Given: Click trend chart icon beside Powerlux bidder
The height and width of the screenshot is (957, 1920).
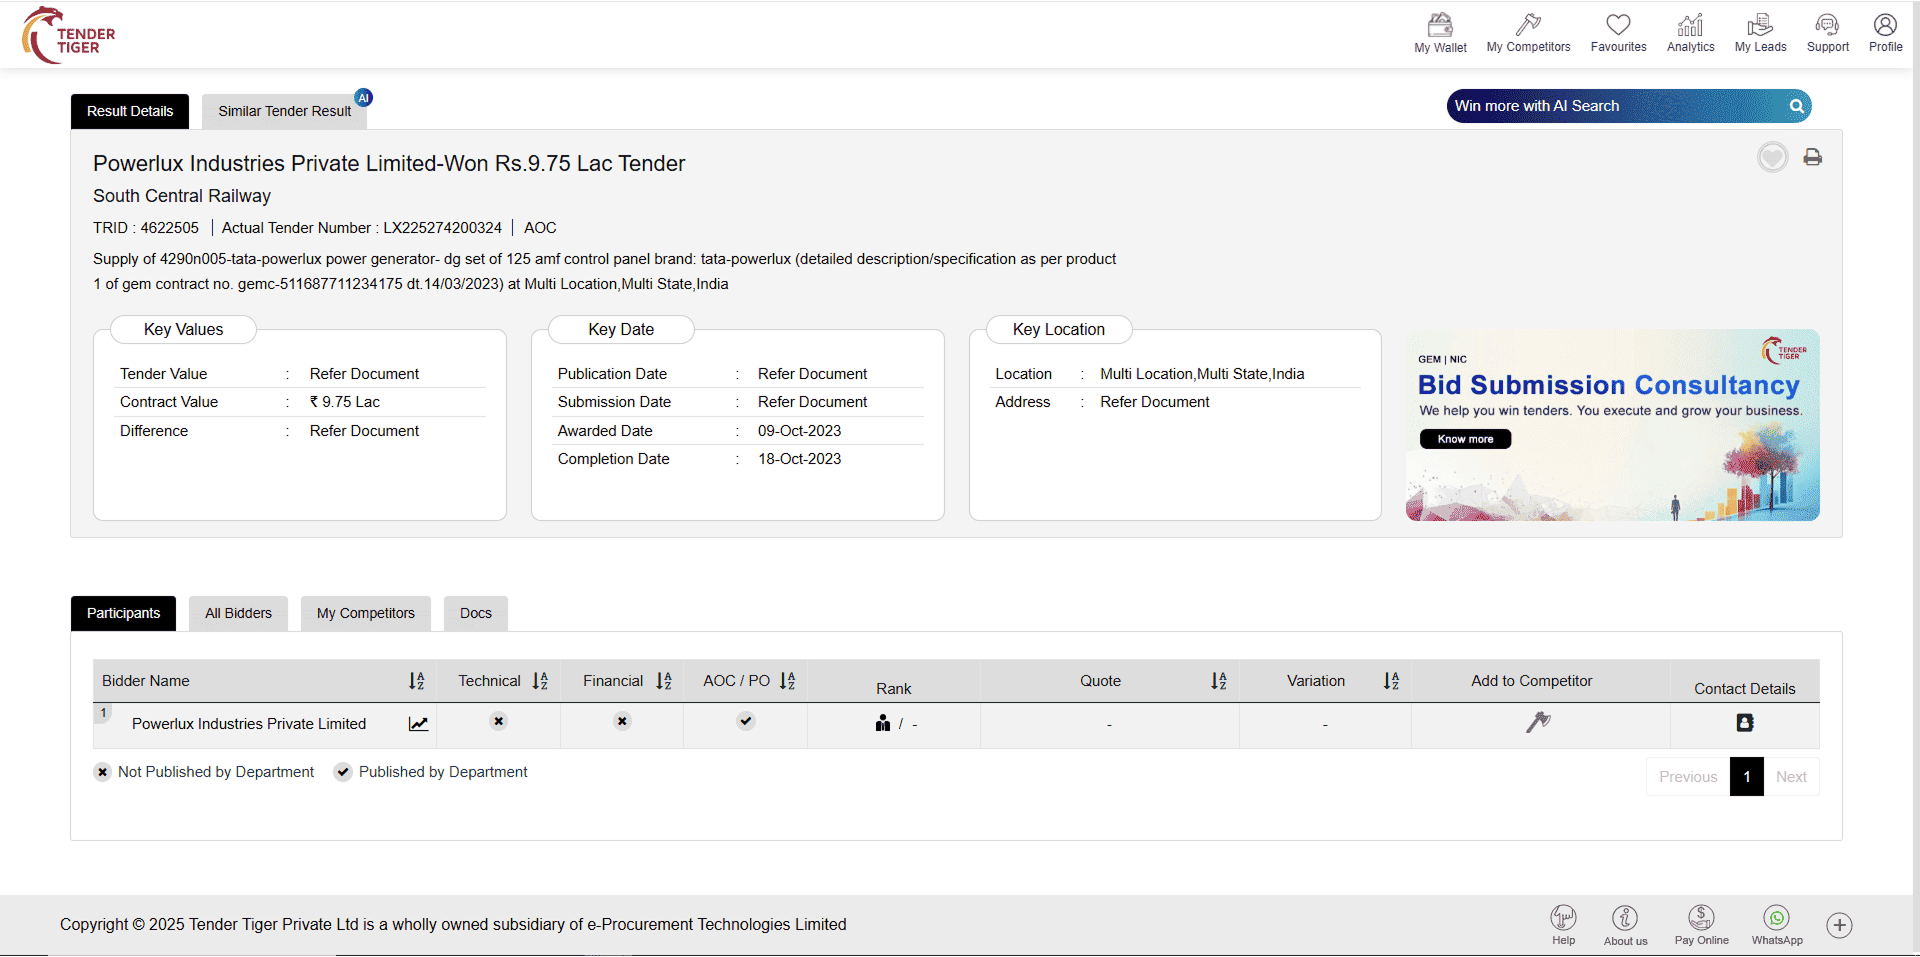Looking at the screenshot, I should [x=418, y=724].
